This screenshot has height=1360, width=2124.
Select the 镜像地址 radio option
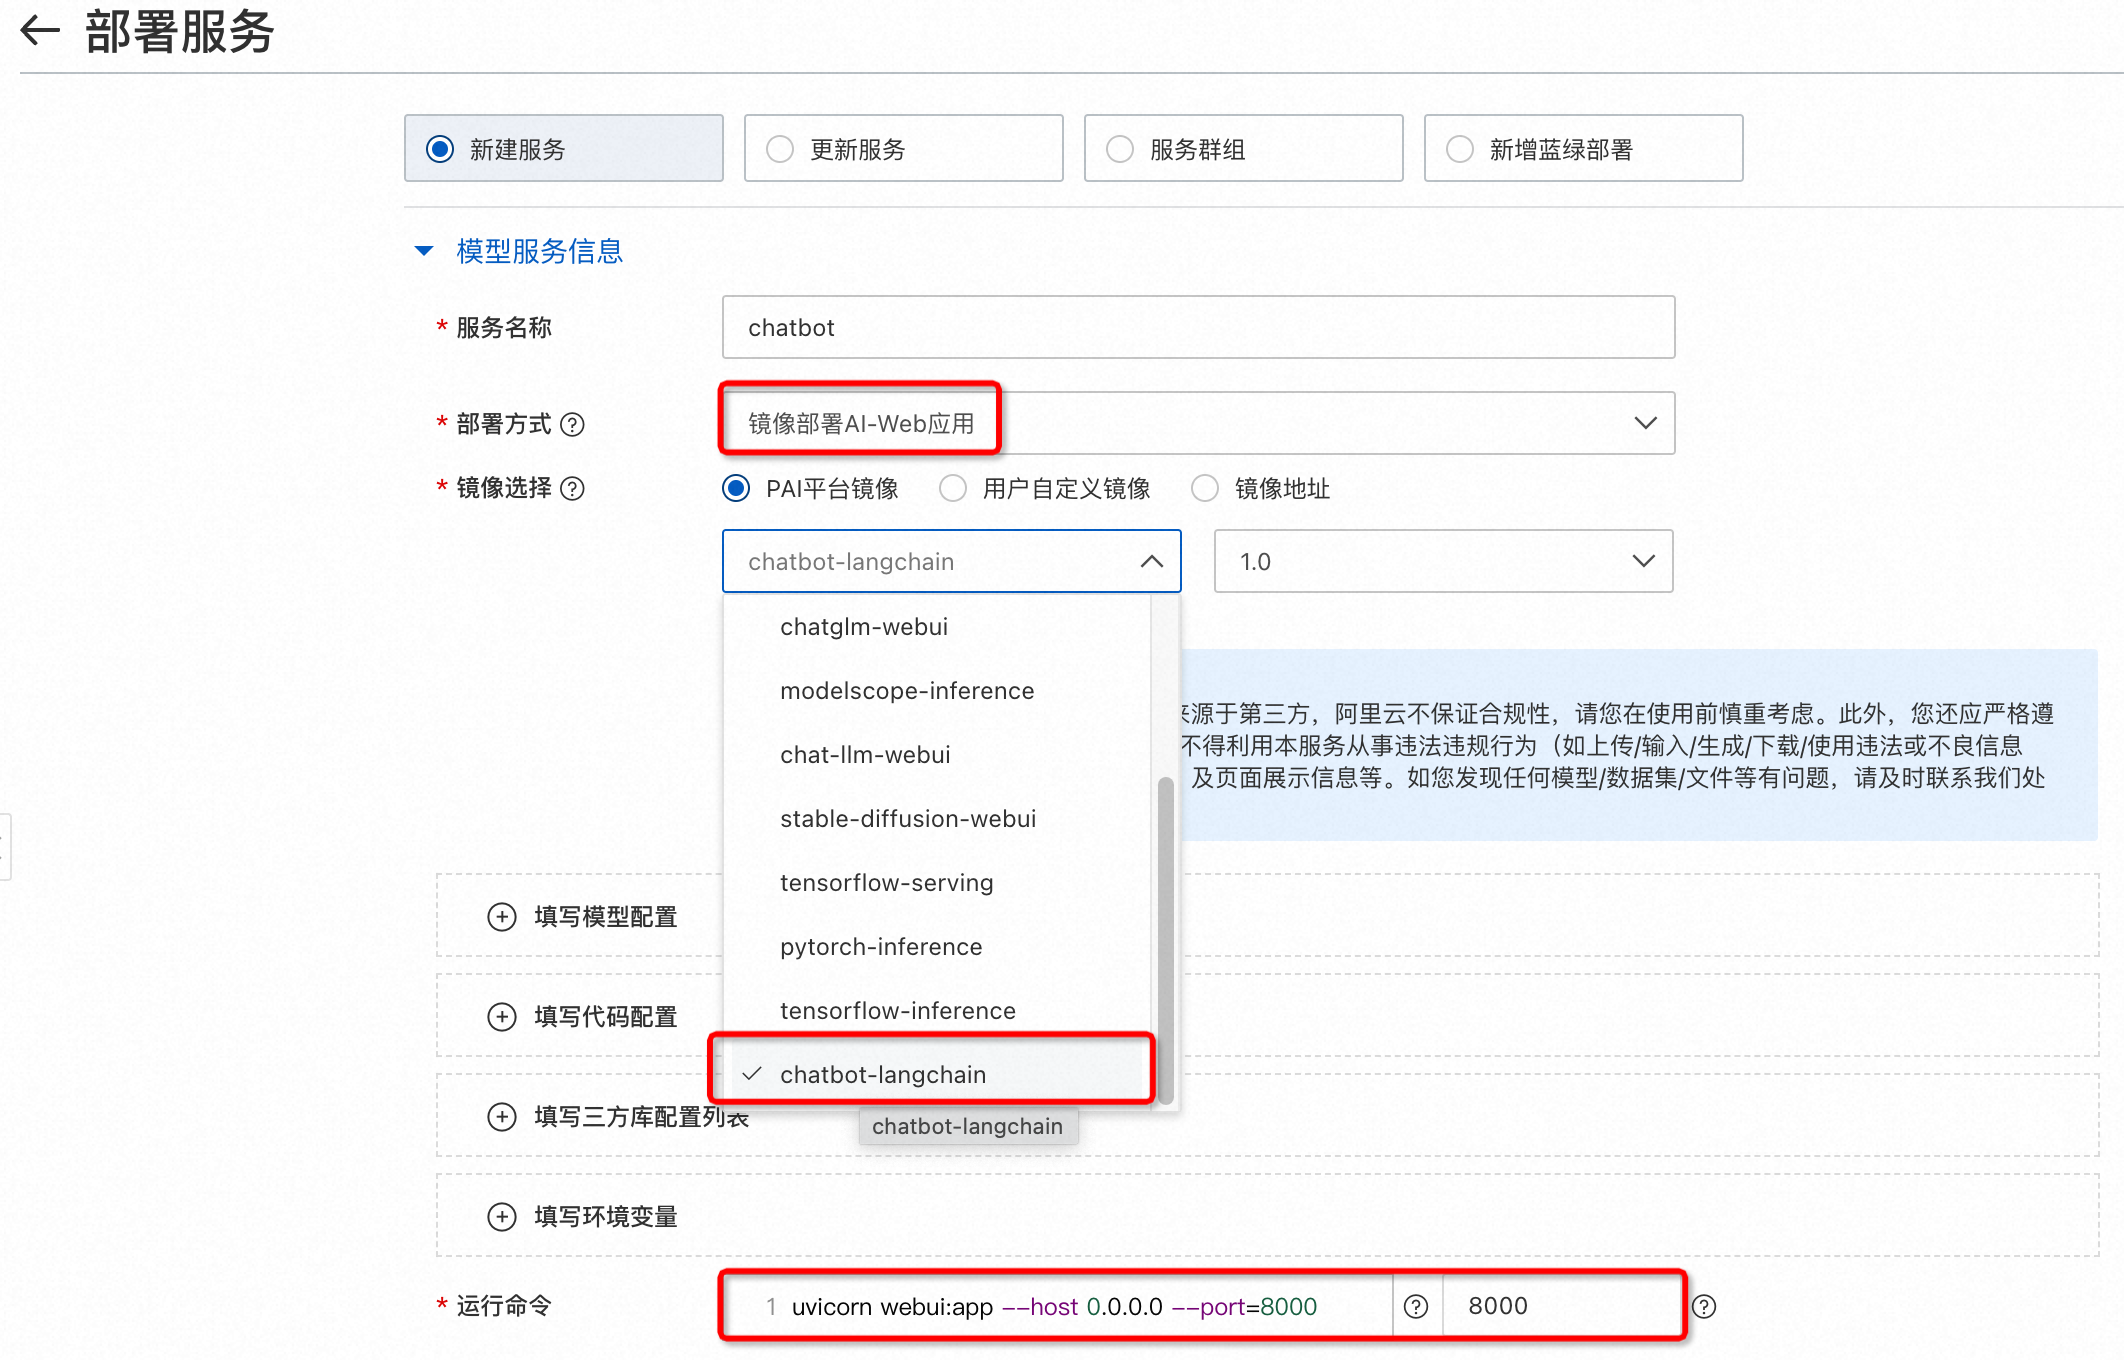click(1205, 488)
